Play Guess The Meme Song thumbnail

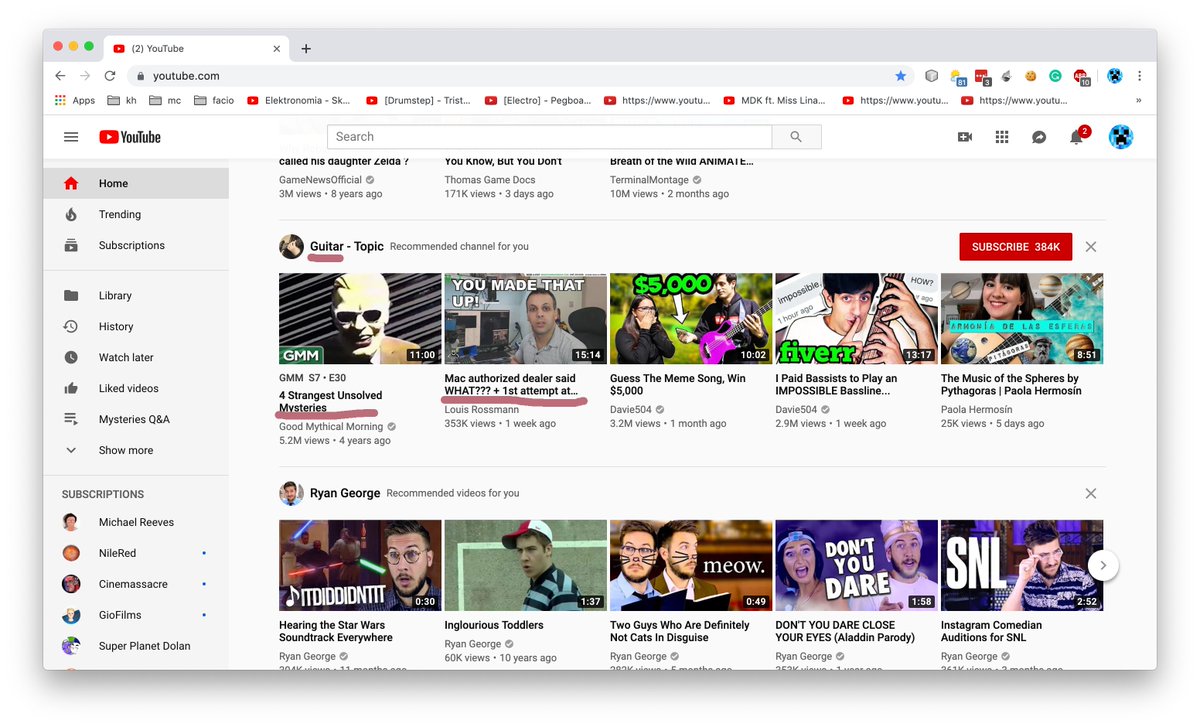[691, 319]
